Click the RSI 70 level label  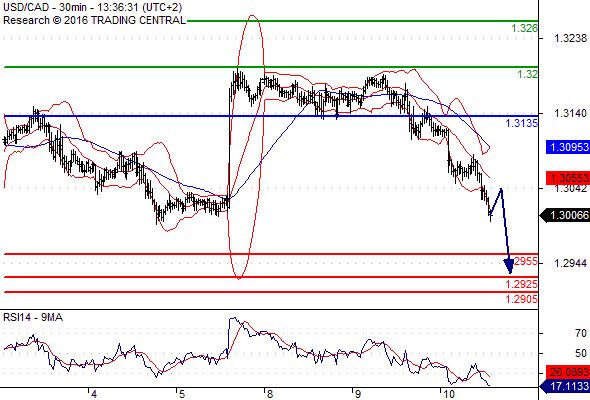(x=581, y=333)
